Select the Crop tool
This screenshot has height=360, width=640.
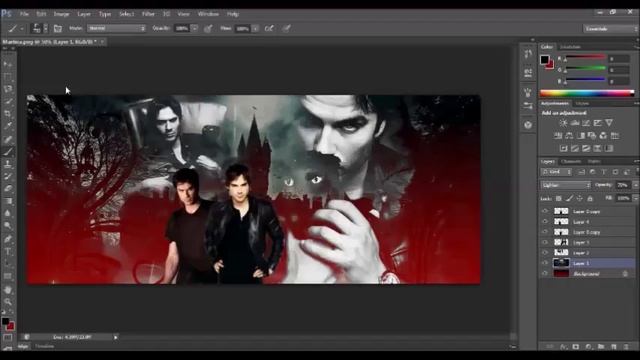point(8,113)
